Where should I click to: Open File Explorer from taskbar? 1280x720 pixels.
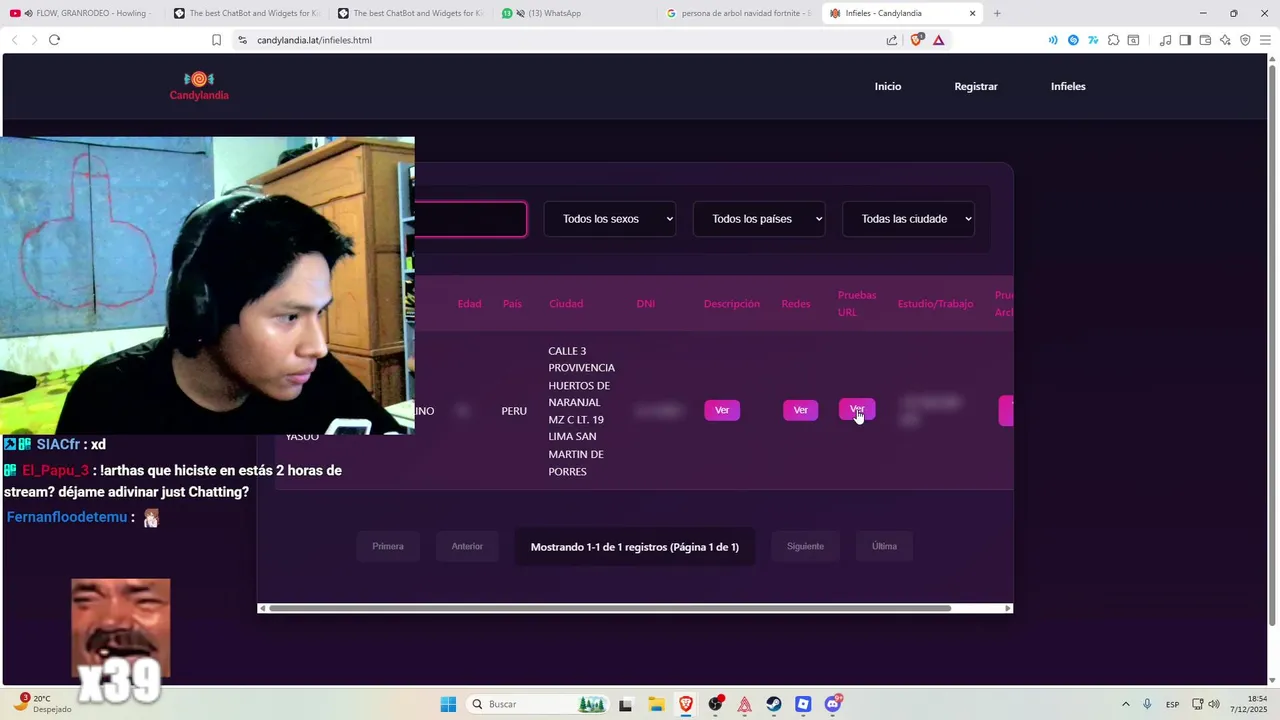655,704
